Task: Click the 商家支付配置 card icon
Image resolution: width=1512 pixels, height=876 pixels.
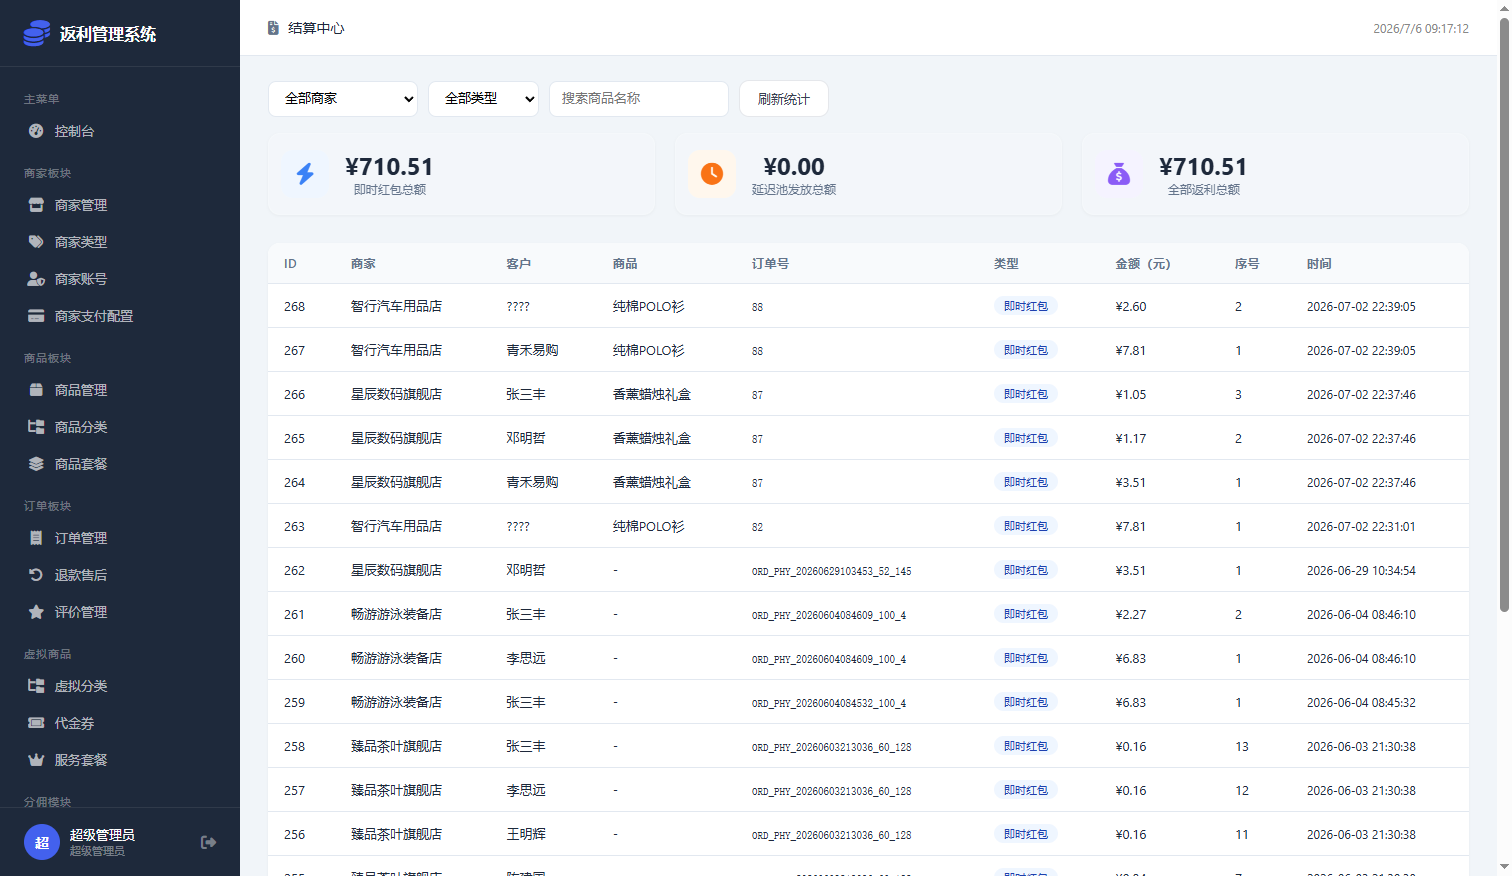Action: (36, 316)
